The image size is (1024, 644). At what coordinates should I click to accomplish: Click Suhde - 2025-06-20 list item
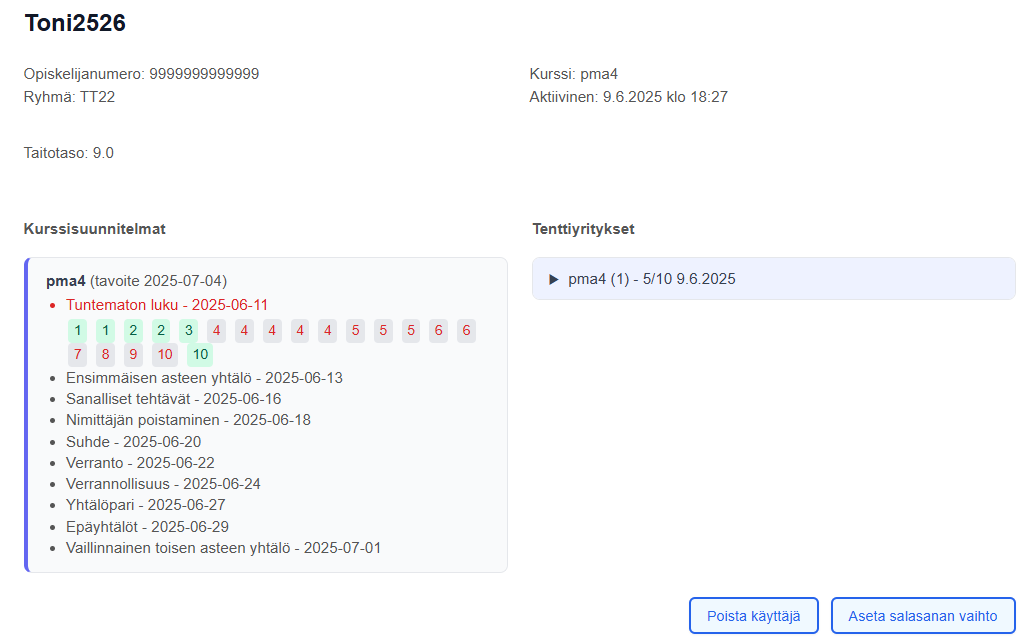click(133, 442)
